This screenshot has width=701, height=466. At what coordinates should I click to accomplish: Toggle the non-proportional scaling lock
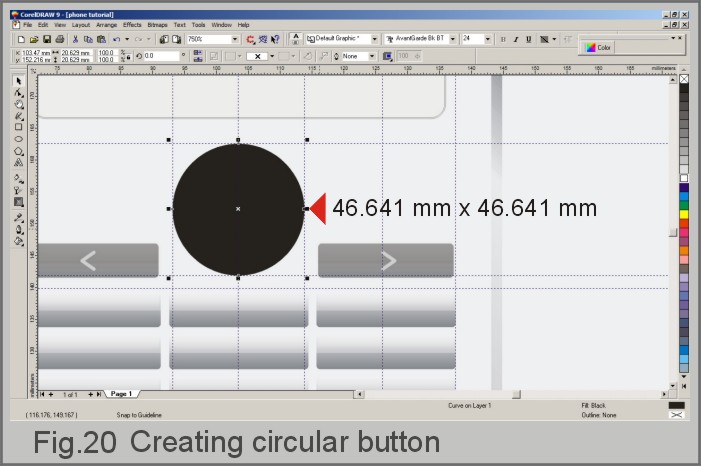128,57
